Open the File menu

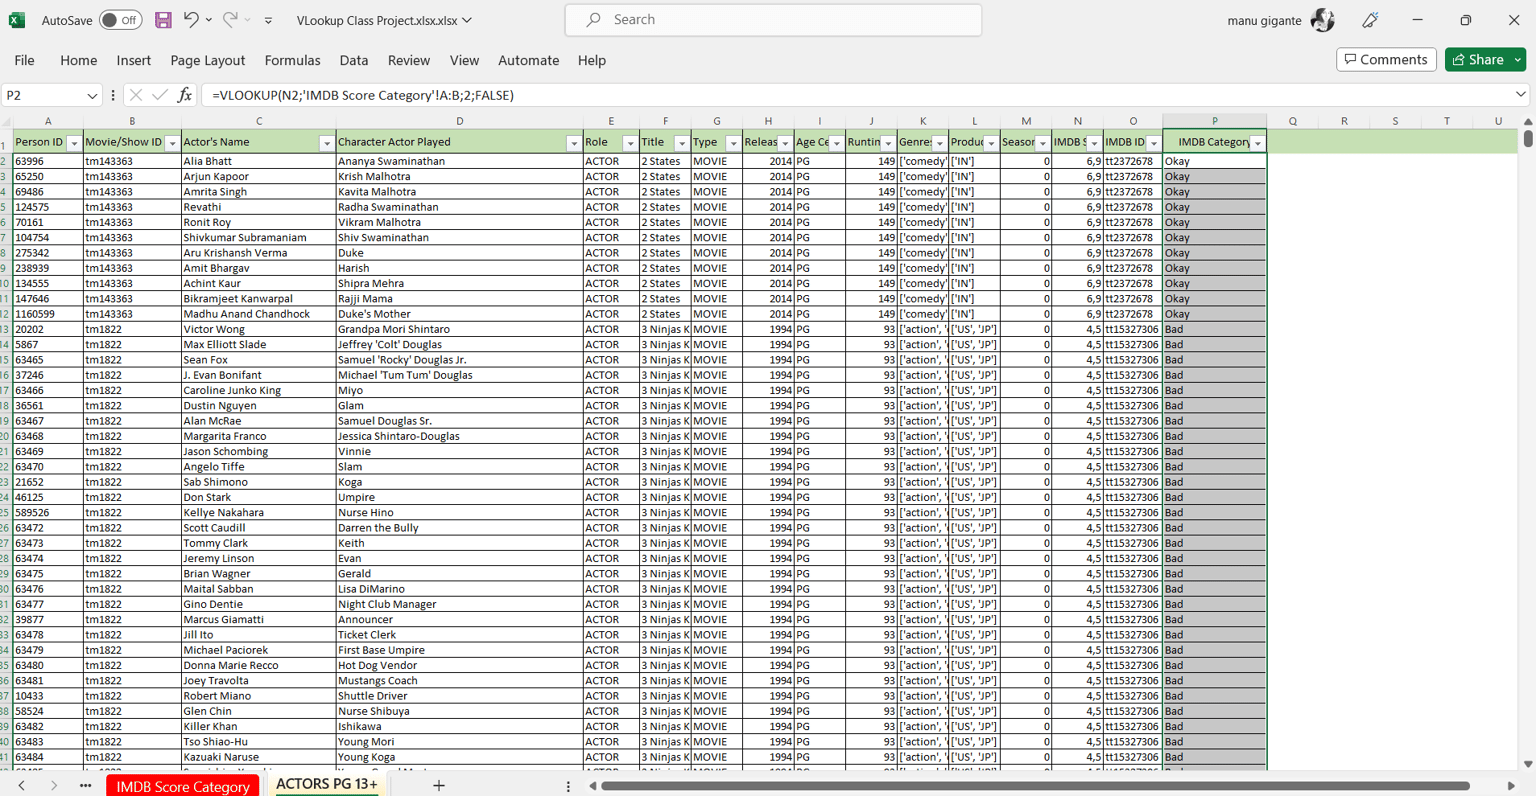[24, 60]
